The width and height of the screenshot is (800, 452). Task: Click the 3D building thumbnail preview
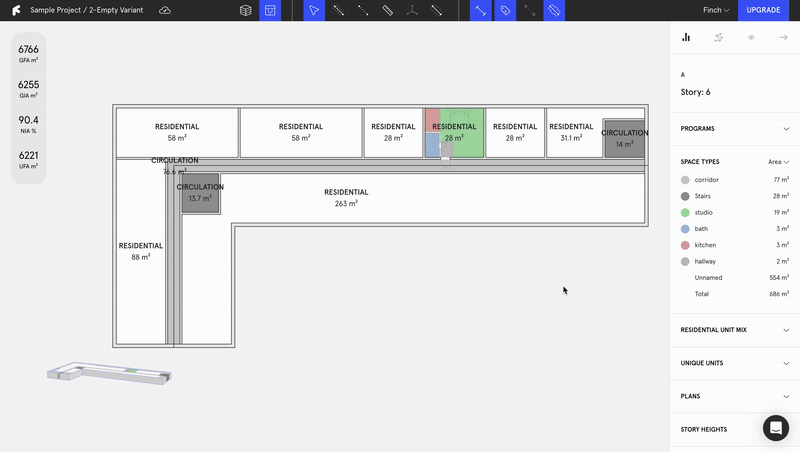click(110, 372)
